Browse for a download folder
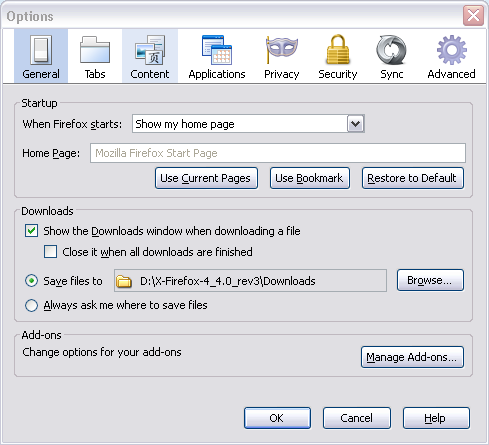The image size is (489, 445). click(430, 280)
